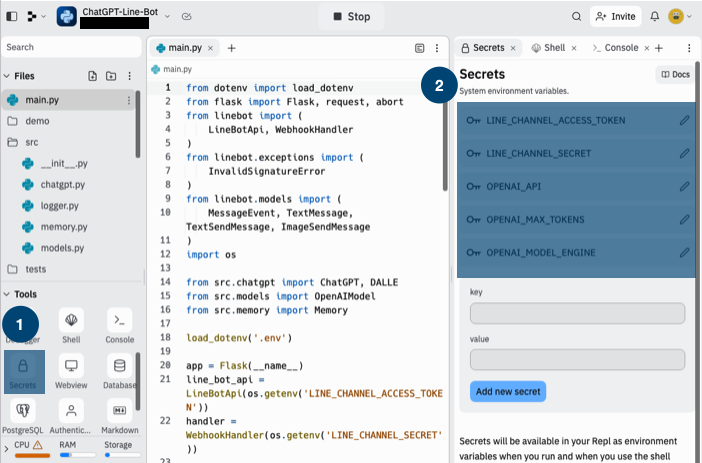Open the Shell tool icon
702x463 pixels.
[71, 321]
